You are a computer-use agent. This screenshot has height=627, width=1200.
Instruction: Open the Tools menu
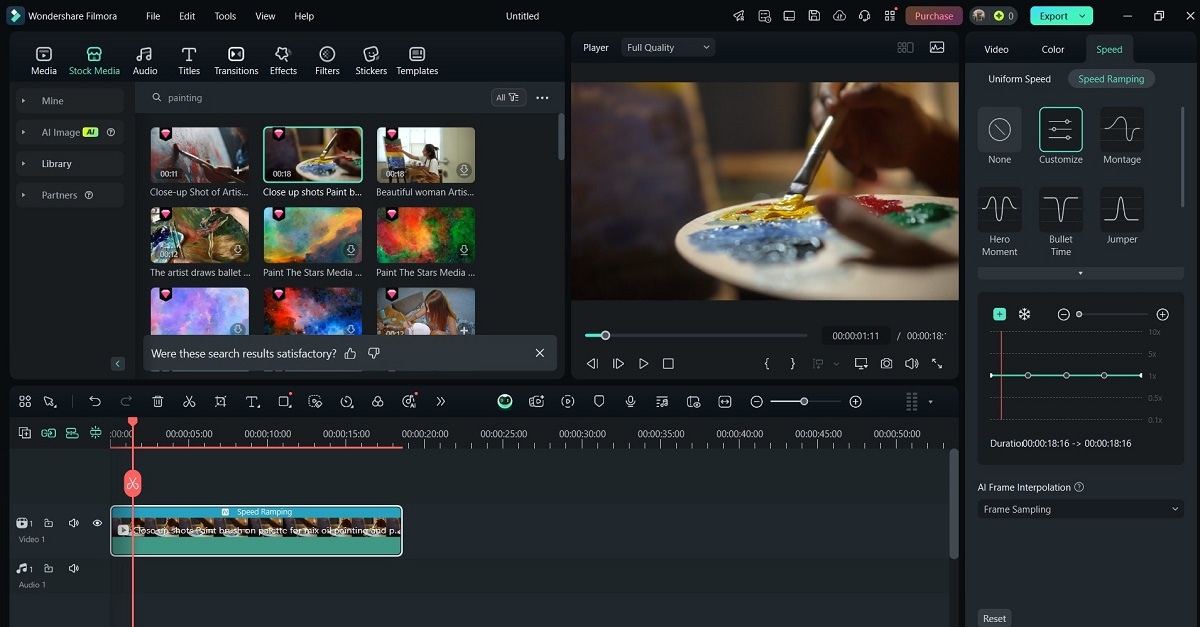(x=225, y=16)
